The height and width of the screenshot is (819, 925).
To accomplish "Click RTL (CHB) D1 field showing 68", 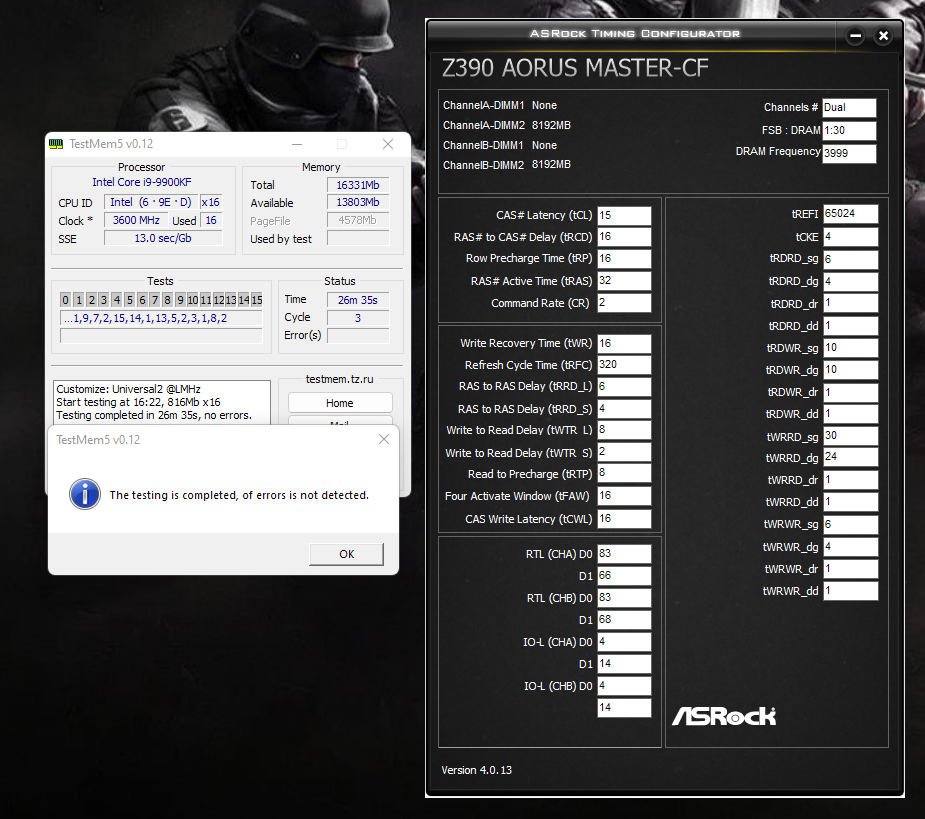I will coord(624,620).
